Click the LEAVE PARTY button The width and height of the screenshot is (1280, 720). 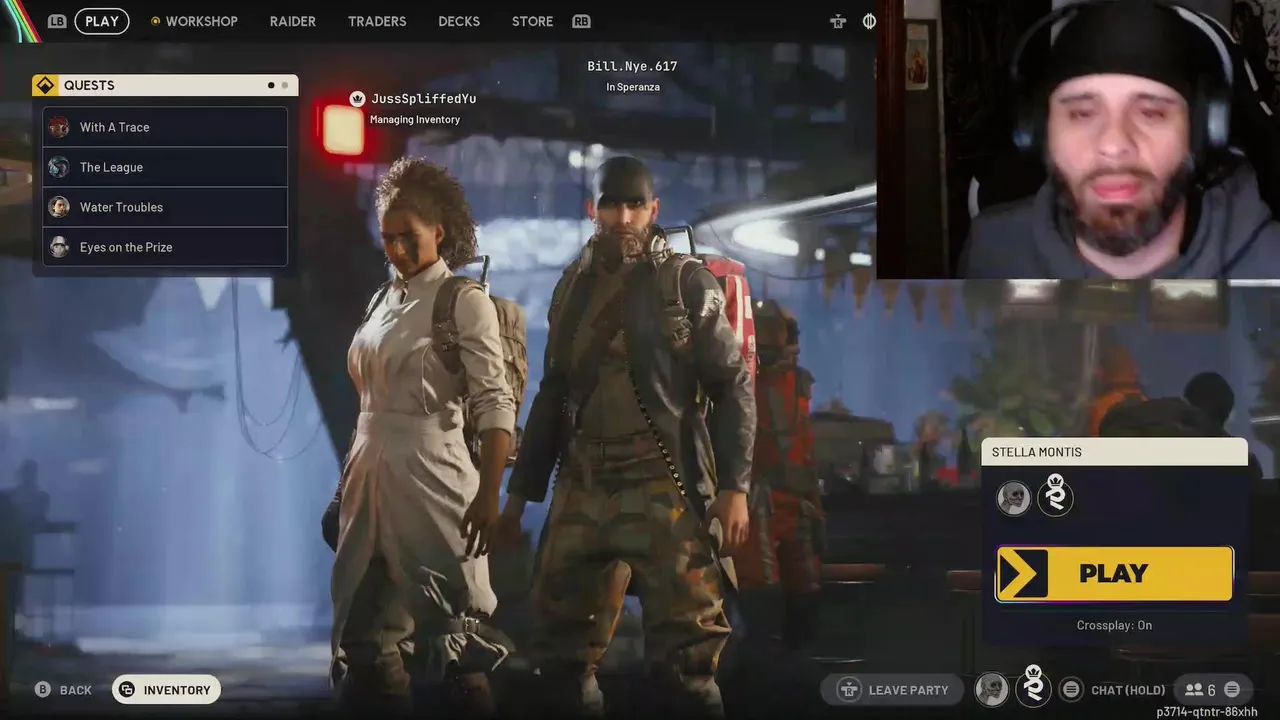tap(892, 690)
